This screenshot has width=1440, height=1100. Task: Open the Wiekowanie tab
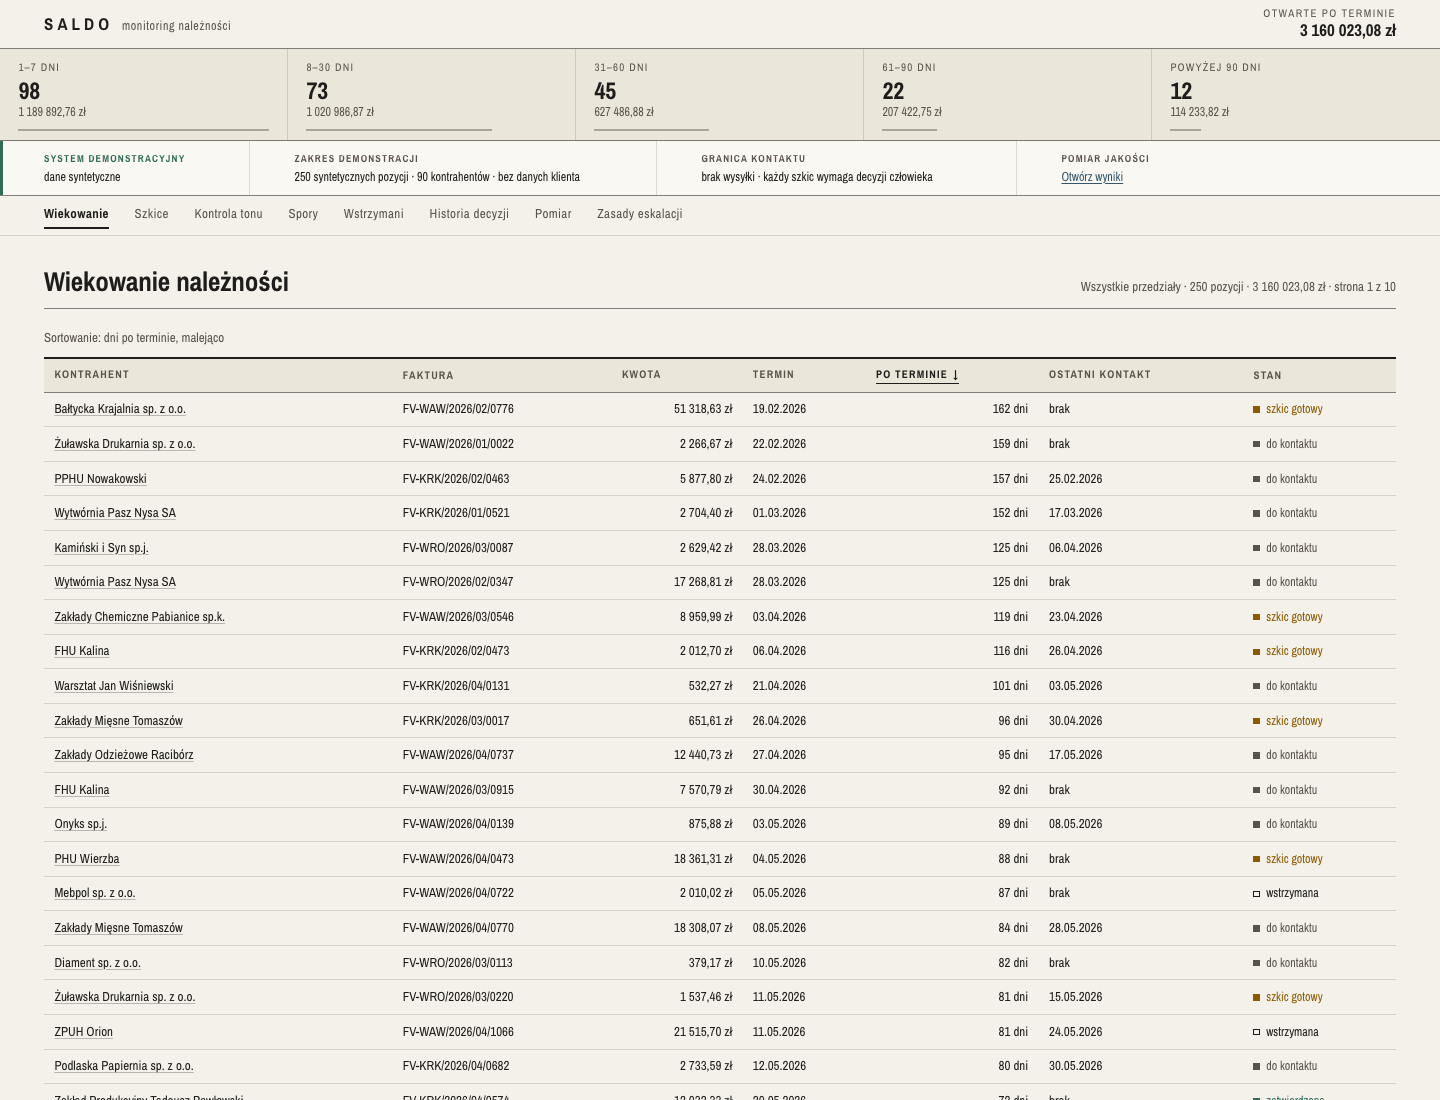[x=76, y=214]
